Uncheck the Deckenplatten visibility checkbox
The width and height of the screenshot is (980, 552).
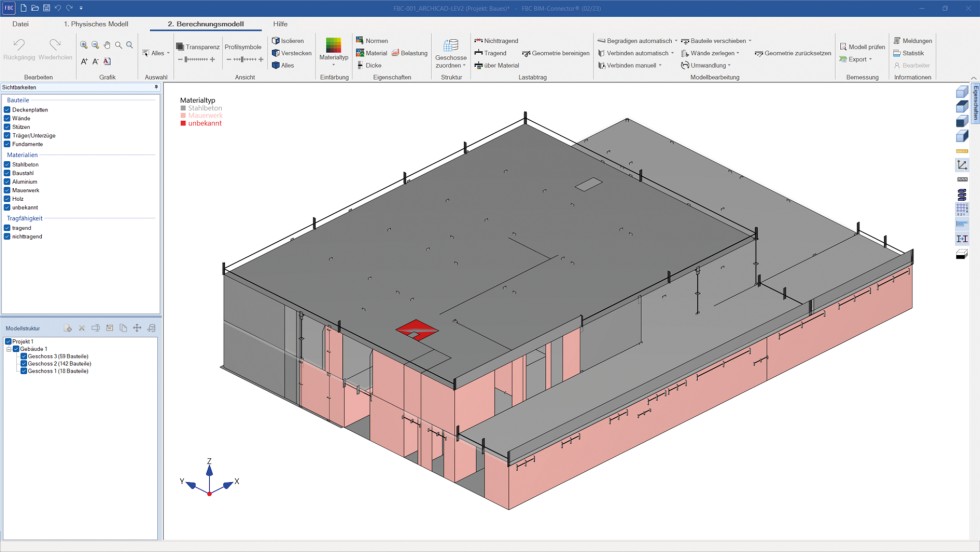pos(7,110)
